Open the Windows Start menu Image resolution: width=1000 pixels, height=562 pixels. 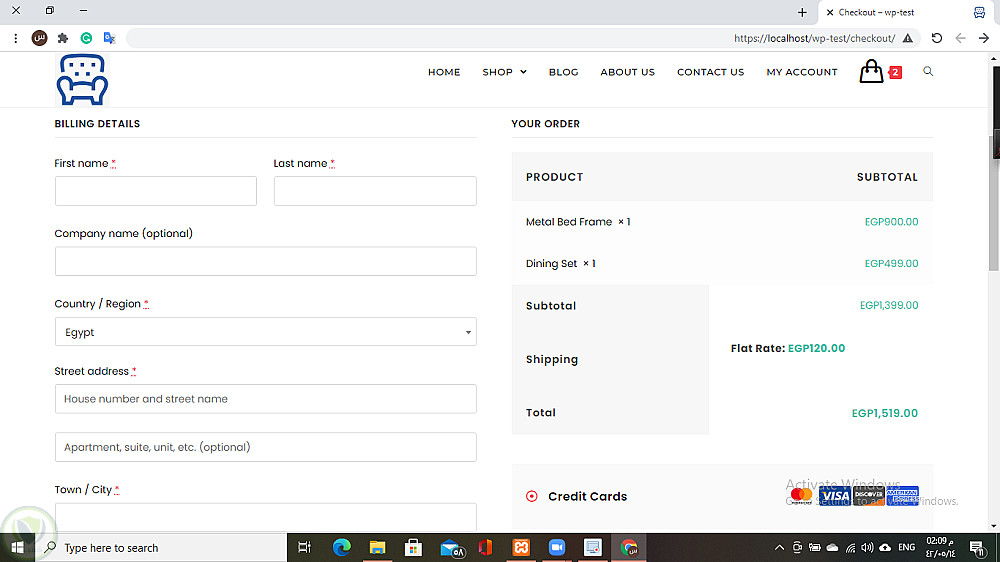[17, 547]
